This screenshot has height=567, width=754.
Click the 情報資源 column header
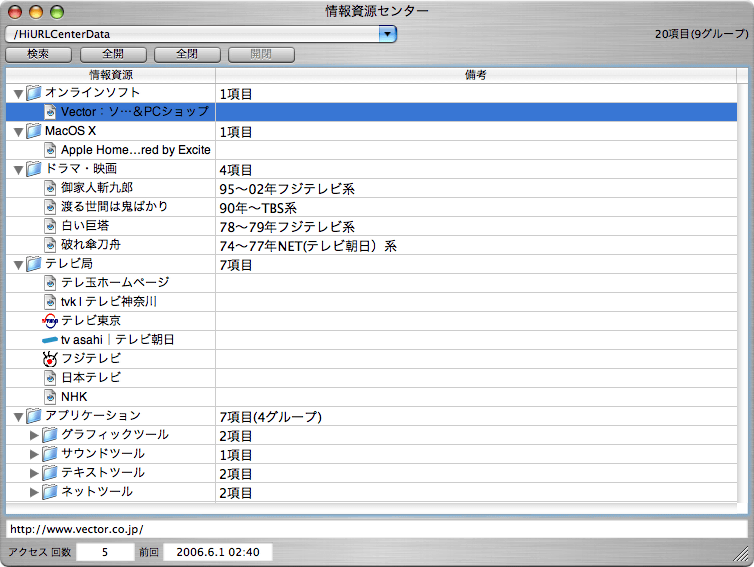click(111, 75)
